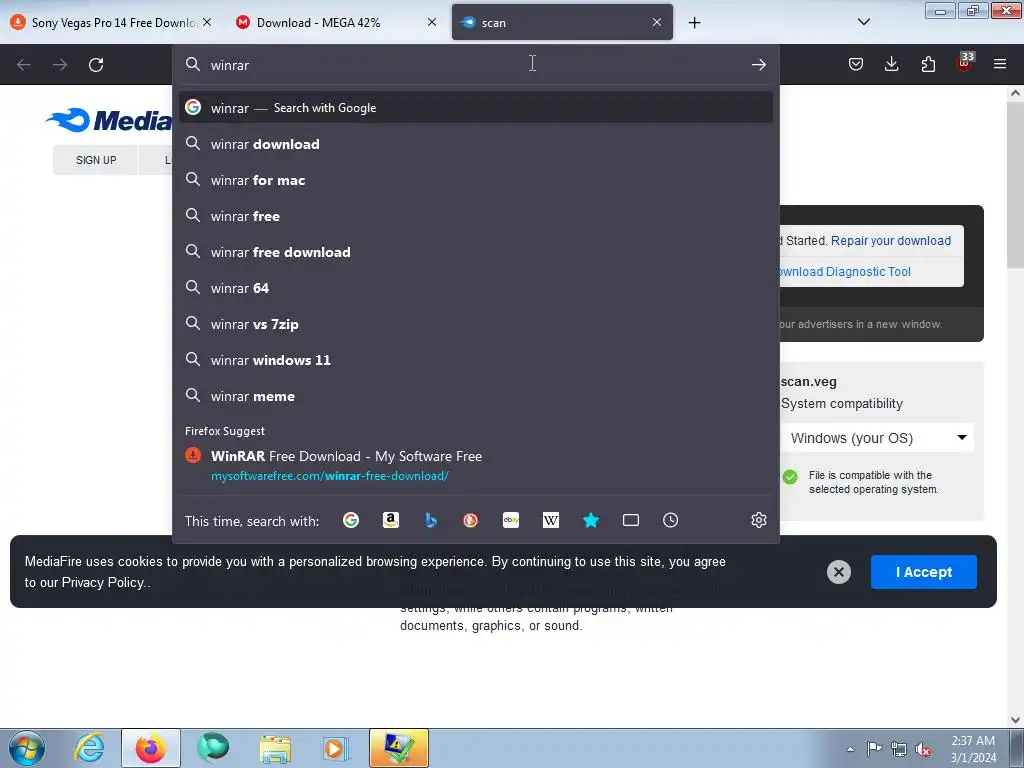Open the extensions puzzle icon
1024x768 pixels.
click(x=928, y=64)
